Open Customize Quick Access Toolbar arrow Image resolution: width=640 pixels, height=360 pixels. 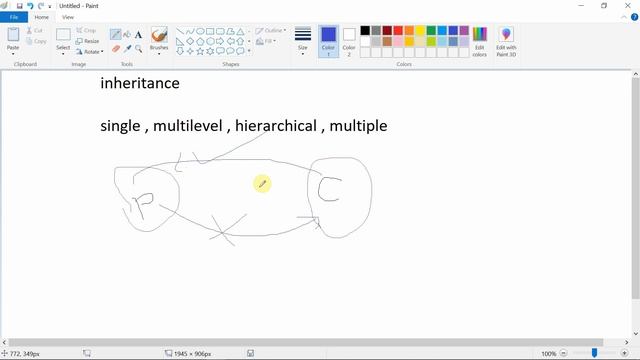[50, 7]
